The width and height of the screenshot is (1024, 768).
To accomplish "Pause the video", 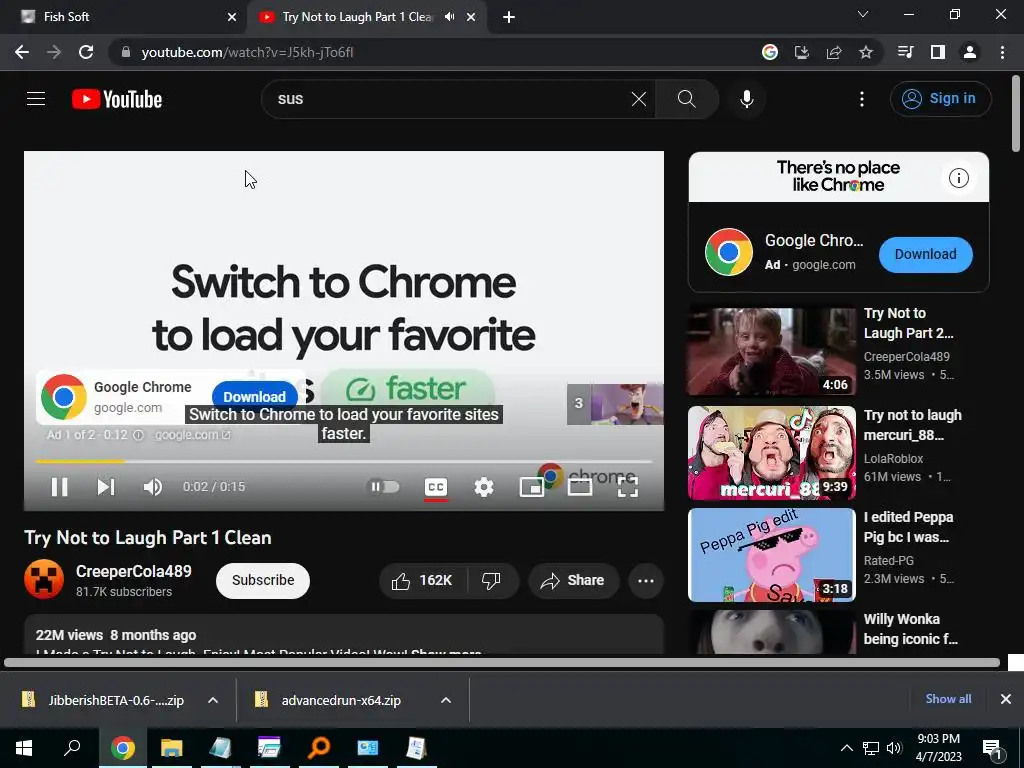I will pyautogui.click(x=59, y=487).
